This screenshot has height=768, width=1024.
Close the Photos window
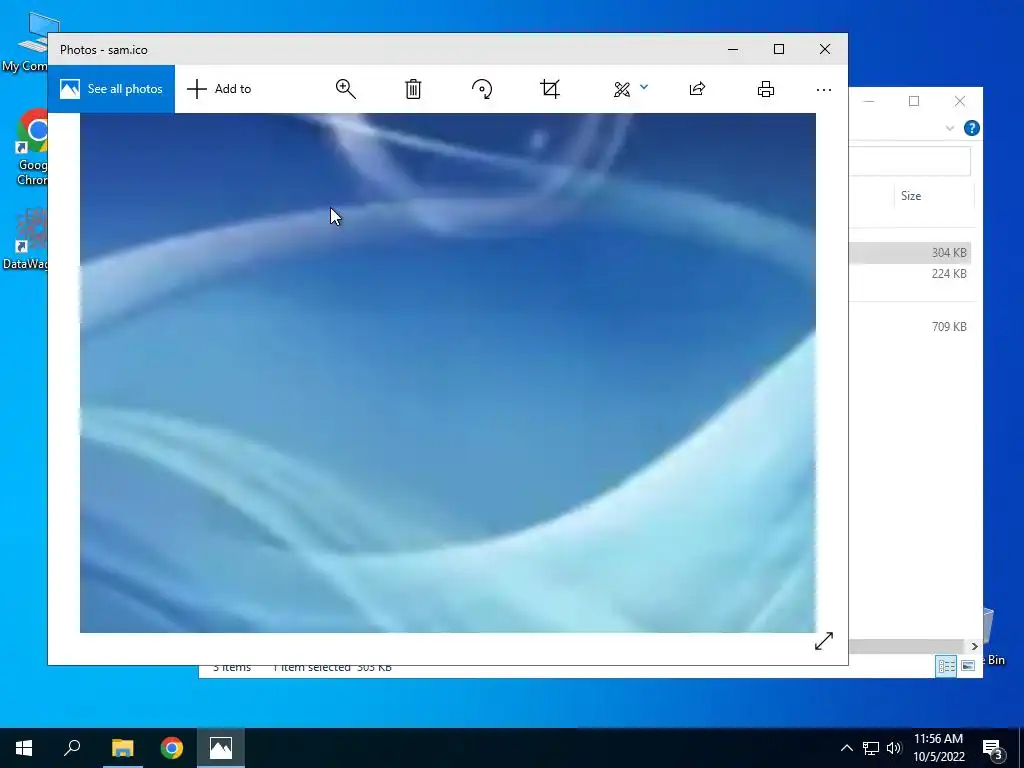click(825, 50)
